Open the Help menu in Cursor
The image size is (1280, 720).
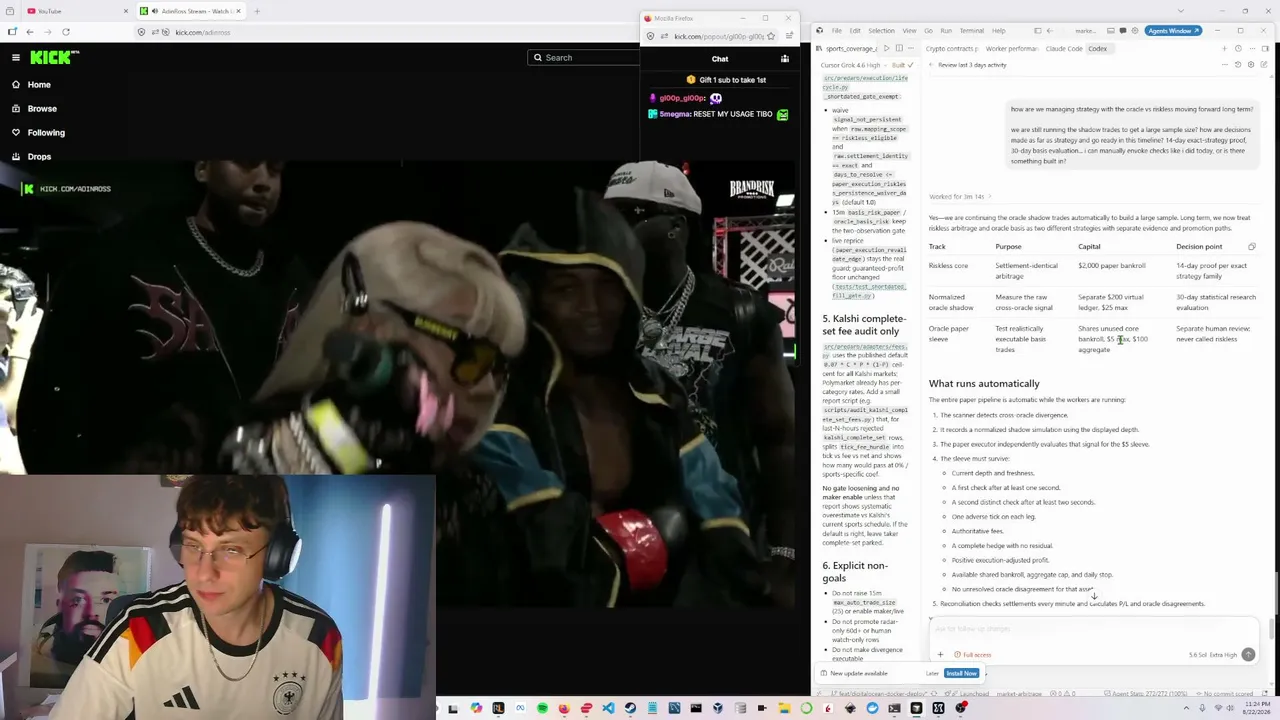point(998,31)
